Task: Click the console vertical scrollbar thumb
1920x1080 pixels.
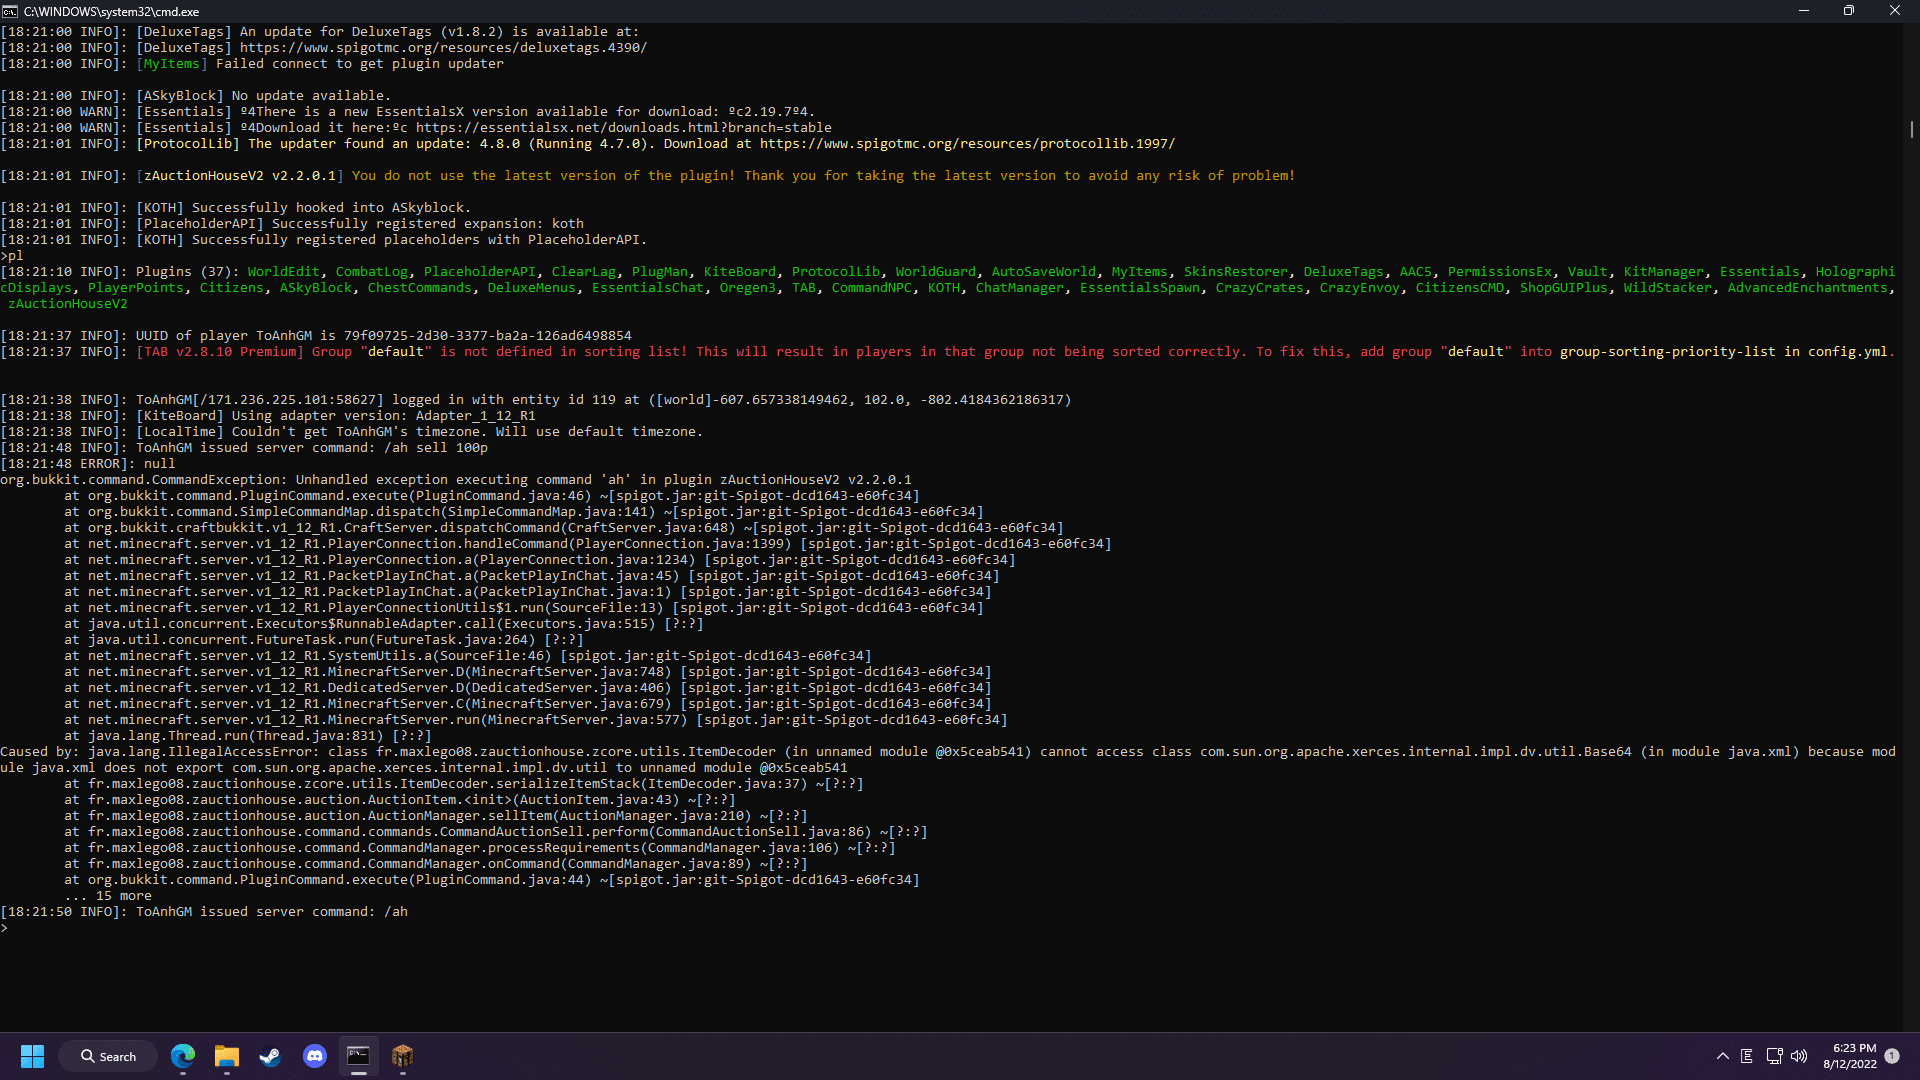Action: click(1911, 129)
